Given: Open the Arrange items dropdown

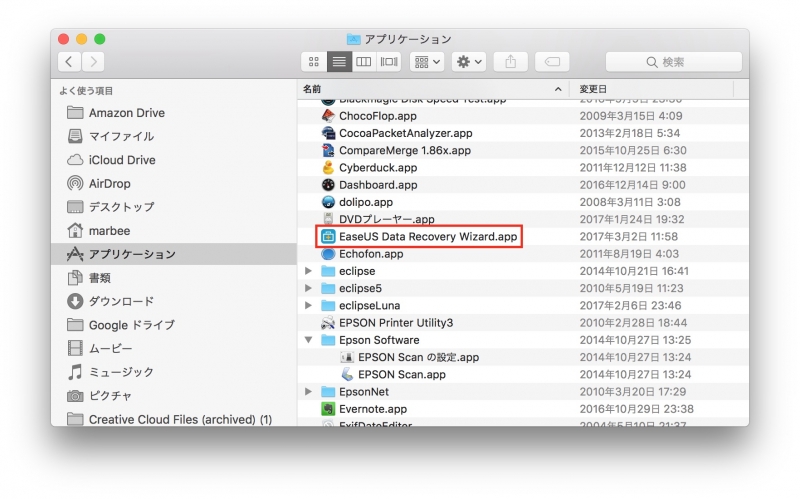Looking at the screenshot, I should point(428,62).
